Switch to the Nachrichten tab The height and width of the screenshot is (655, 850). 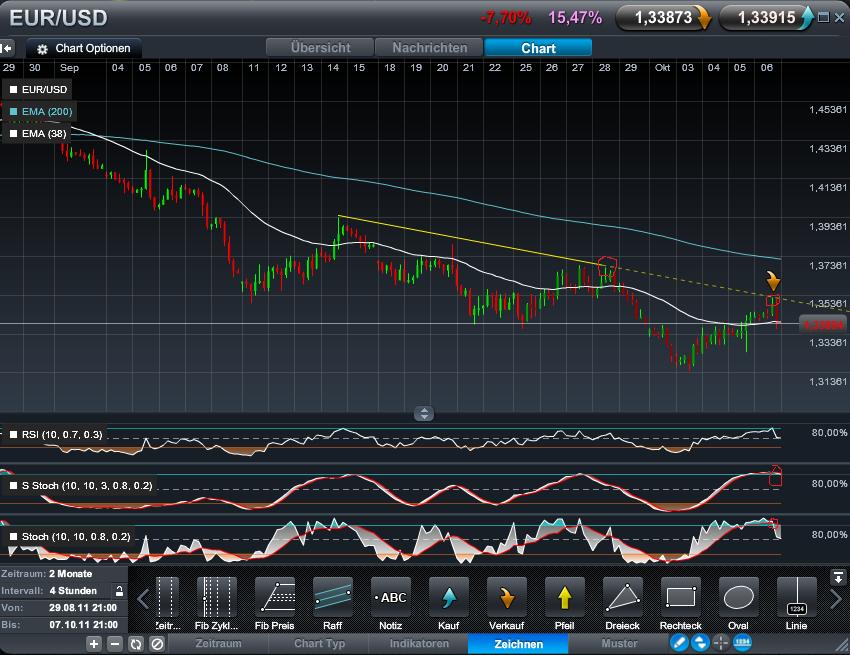coord(427,47)
